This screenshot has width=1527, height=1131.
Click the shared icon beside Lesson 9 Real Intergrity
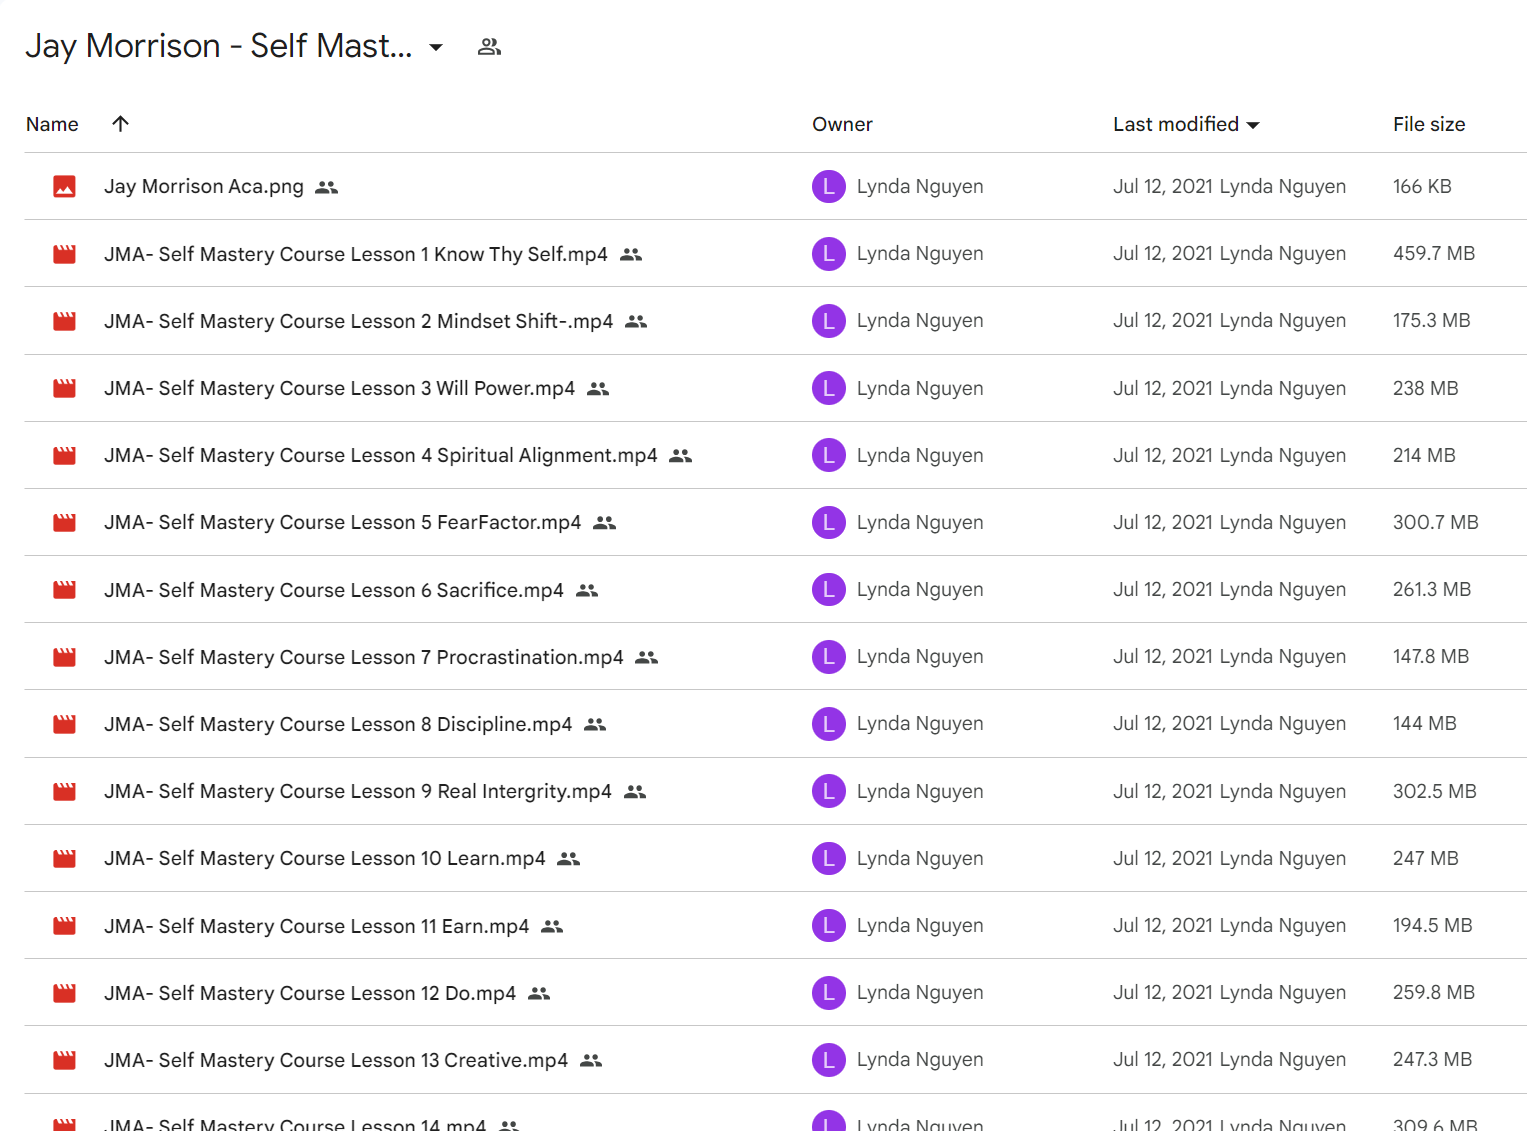click(x=635, y=791)
